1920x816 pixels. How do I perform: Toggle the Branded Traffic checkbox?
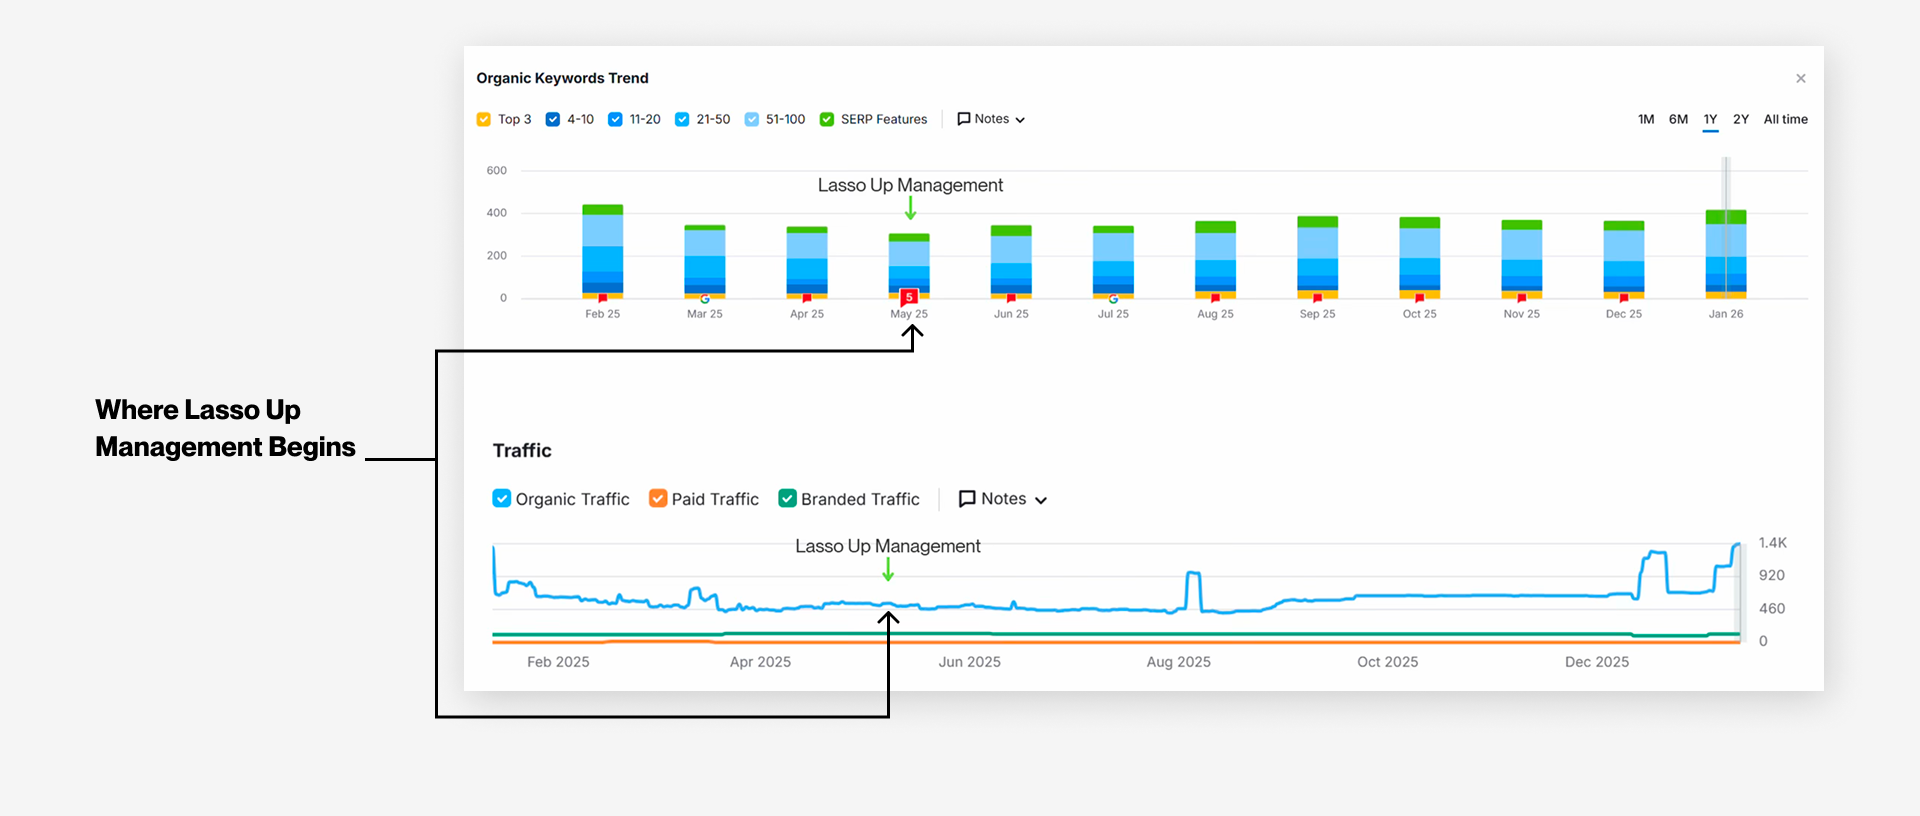(x=788, y=499)
